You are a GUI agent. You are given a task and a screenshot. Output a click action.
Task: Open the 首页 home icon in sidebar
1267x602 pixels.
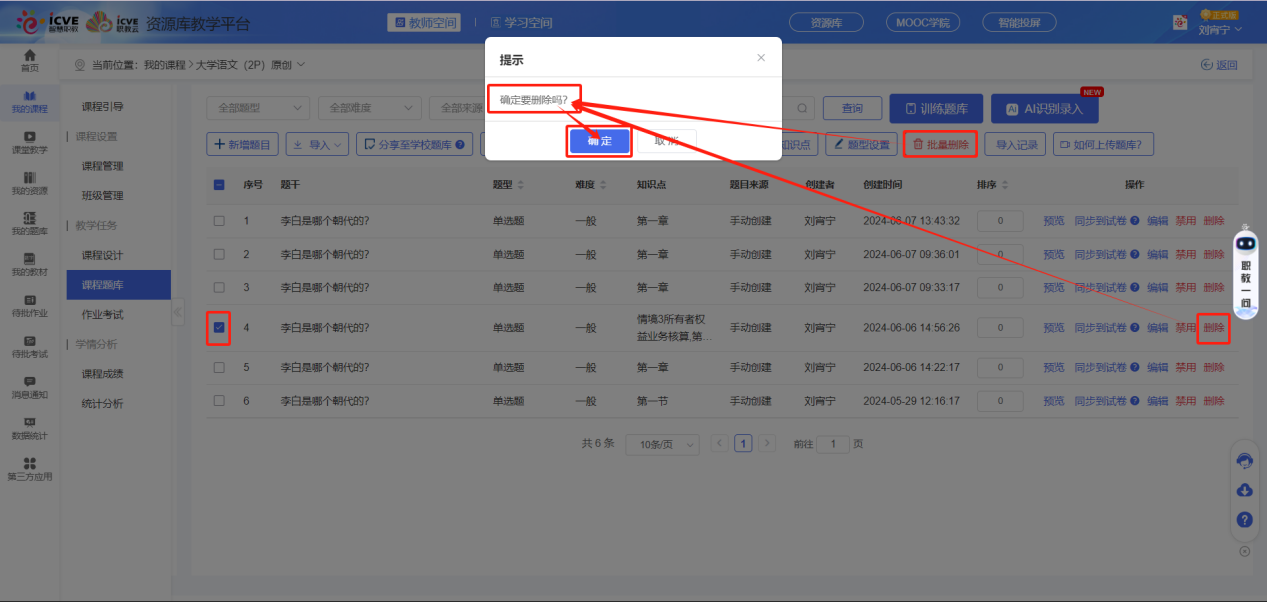[30, 59]
